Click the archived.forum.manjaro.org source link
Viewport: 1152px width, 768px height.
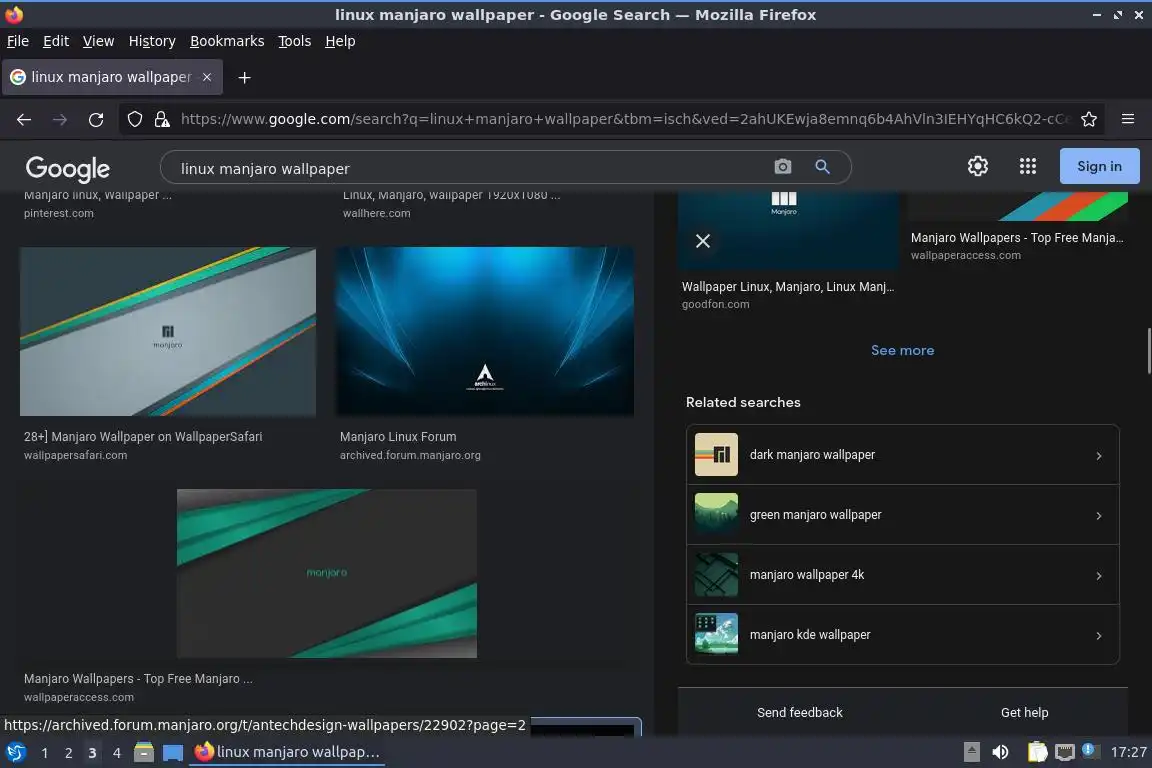tap(410, 455)
